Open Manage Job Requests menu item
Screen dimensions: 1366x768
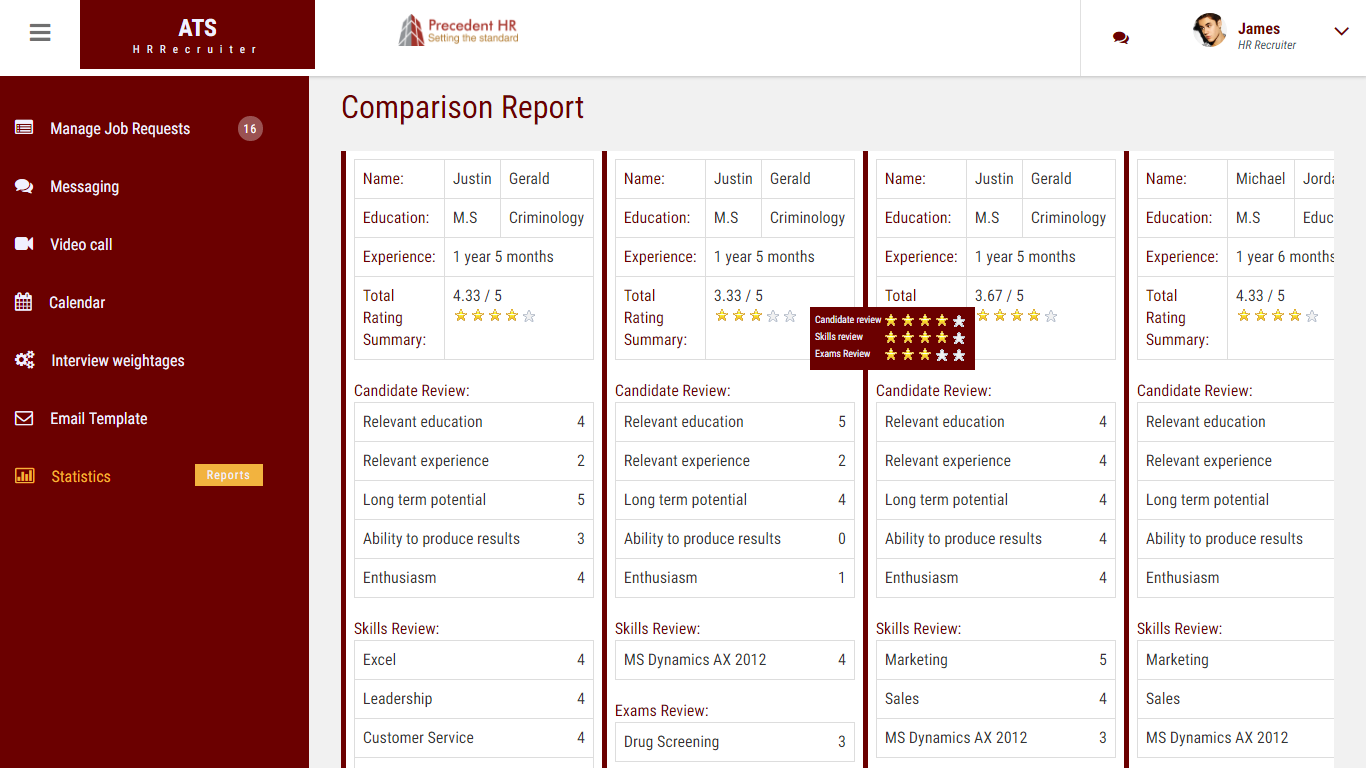(120, 128)
